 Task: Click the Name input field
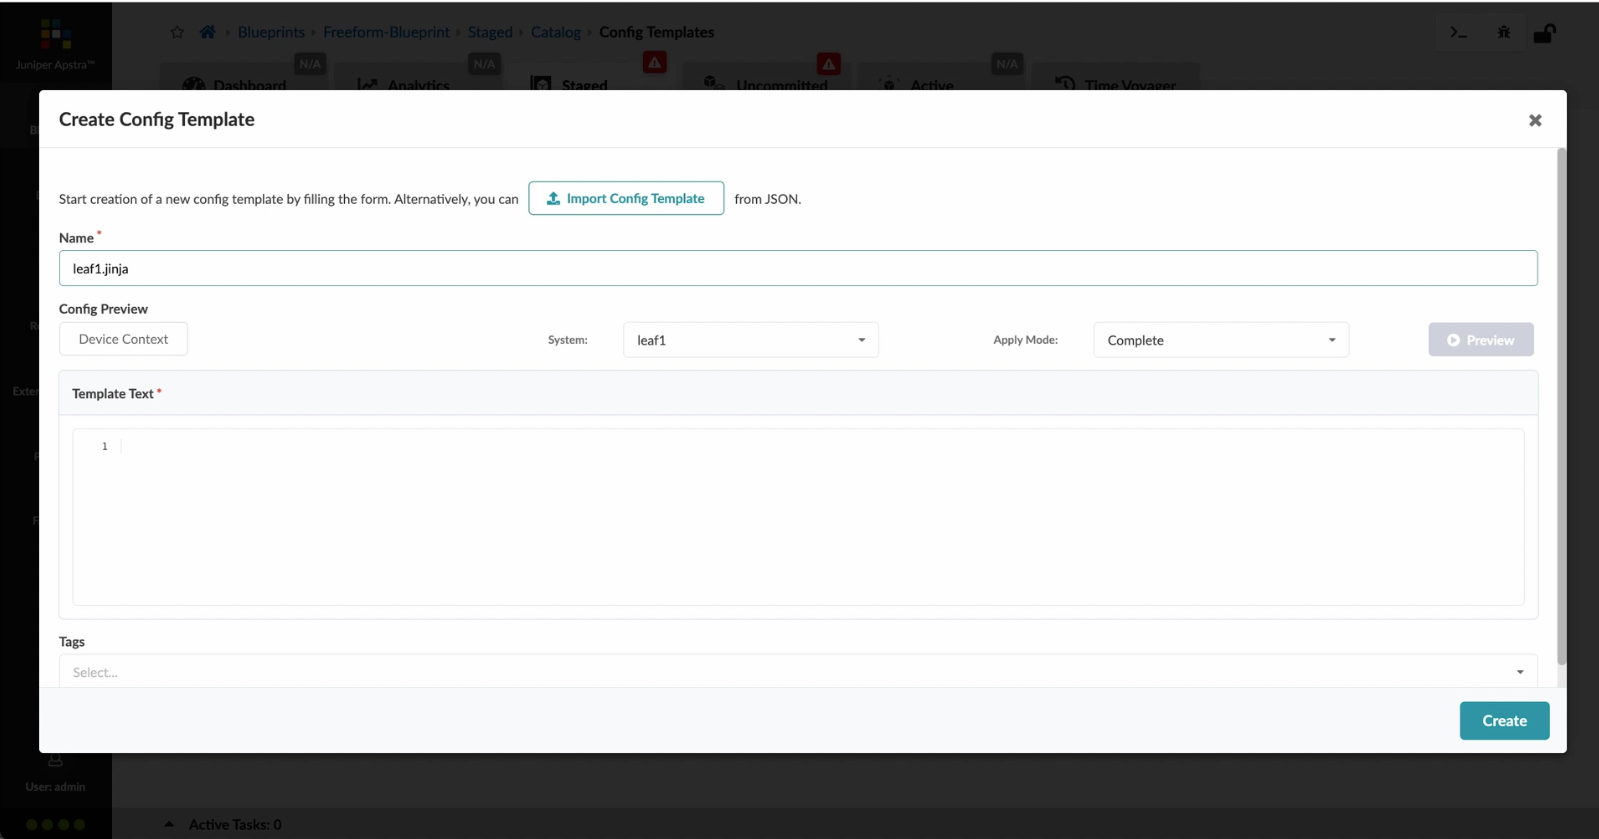pos(798,268)
